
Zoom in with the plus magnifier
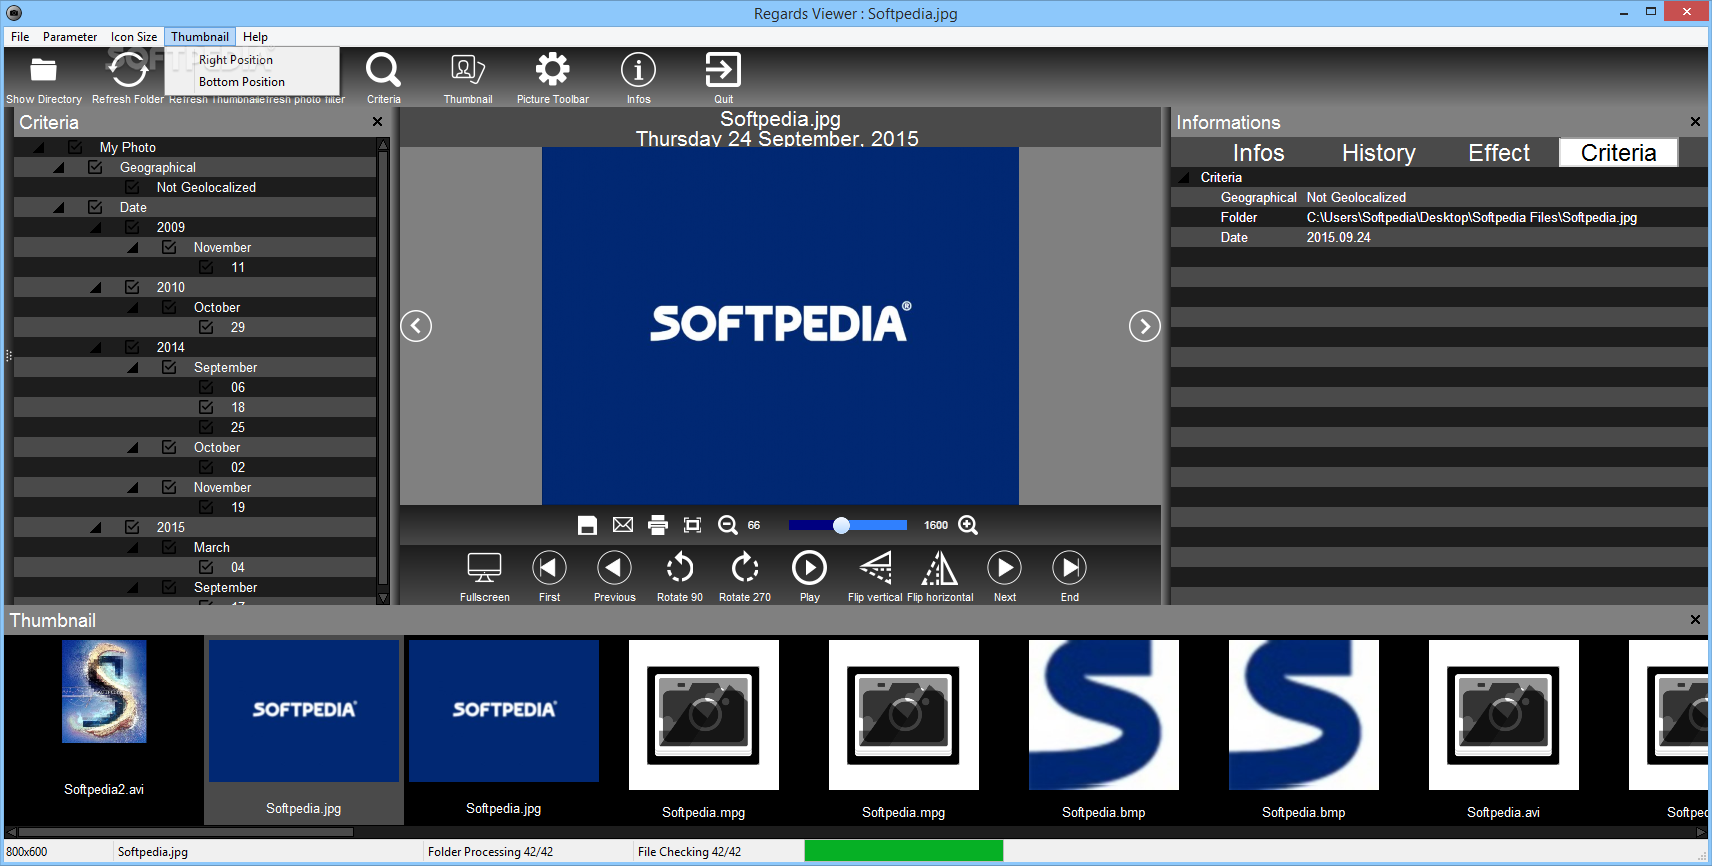pos(968,525)
